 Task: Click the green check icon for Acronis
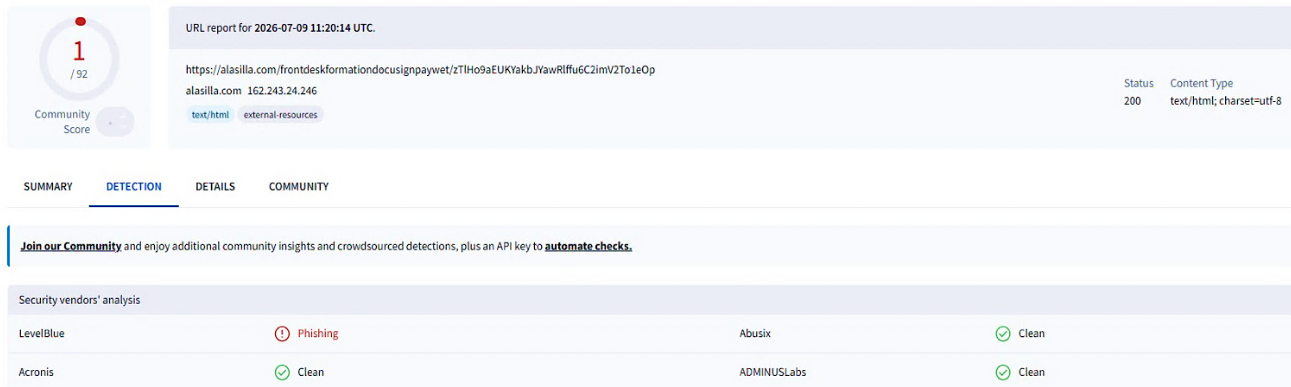tap(282, 372)
